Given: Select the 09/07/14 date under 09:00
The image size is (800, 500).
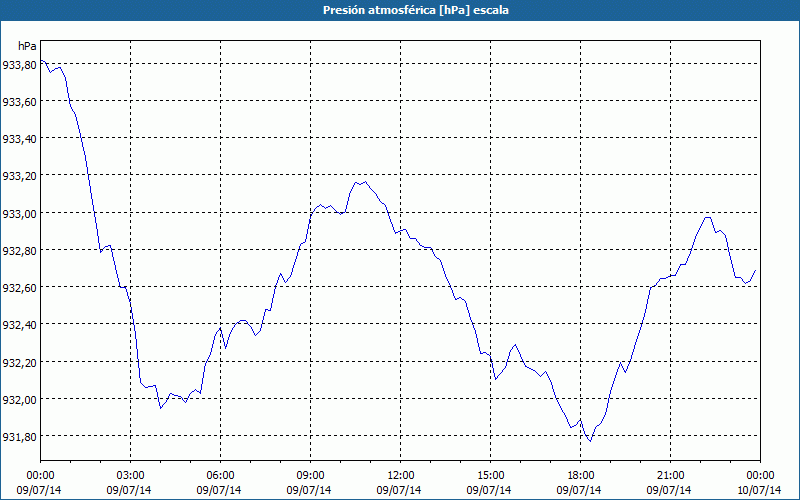Looking at the screenshot, I should (x=309, y=490).
